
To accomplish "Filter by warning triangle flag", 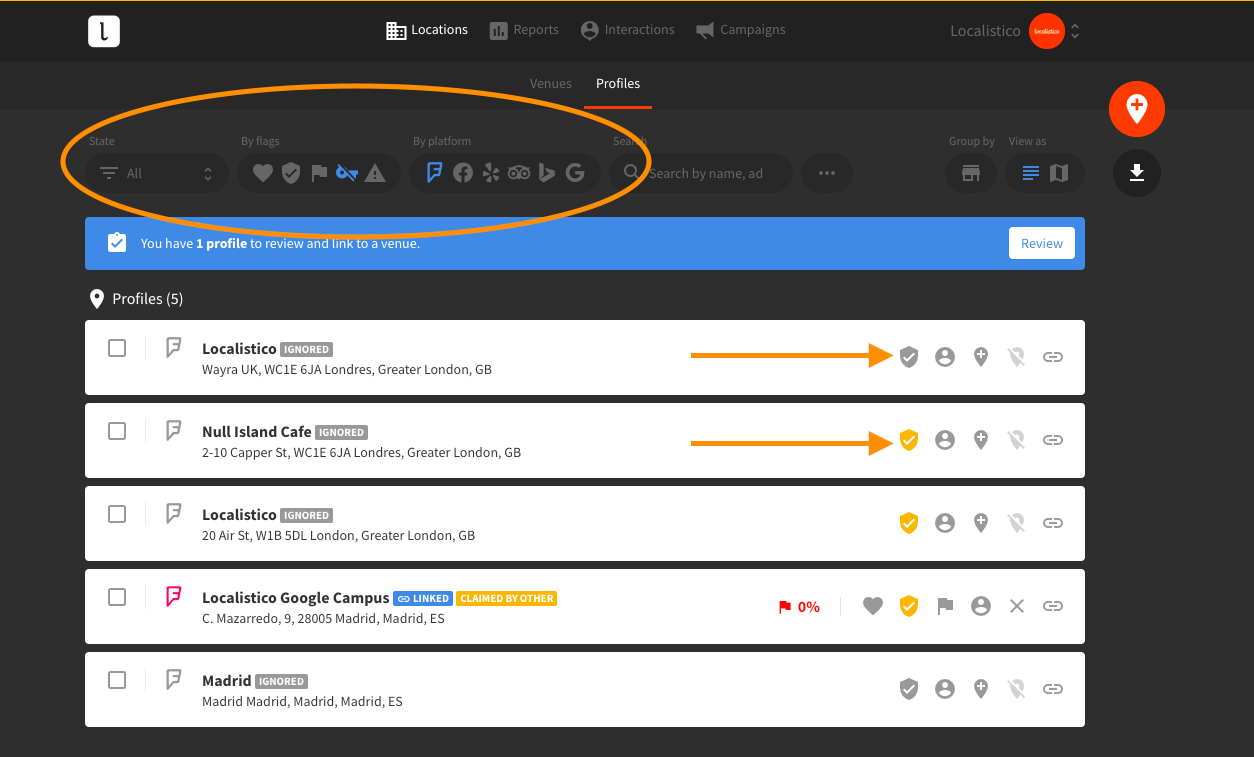I will point(375,173).
